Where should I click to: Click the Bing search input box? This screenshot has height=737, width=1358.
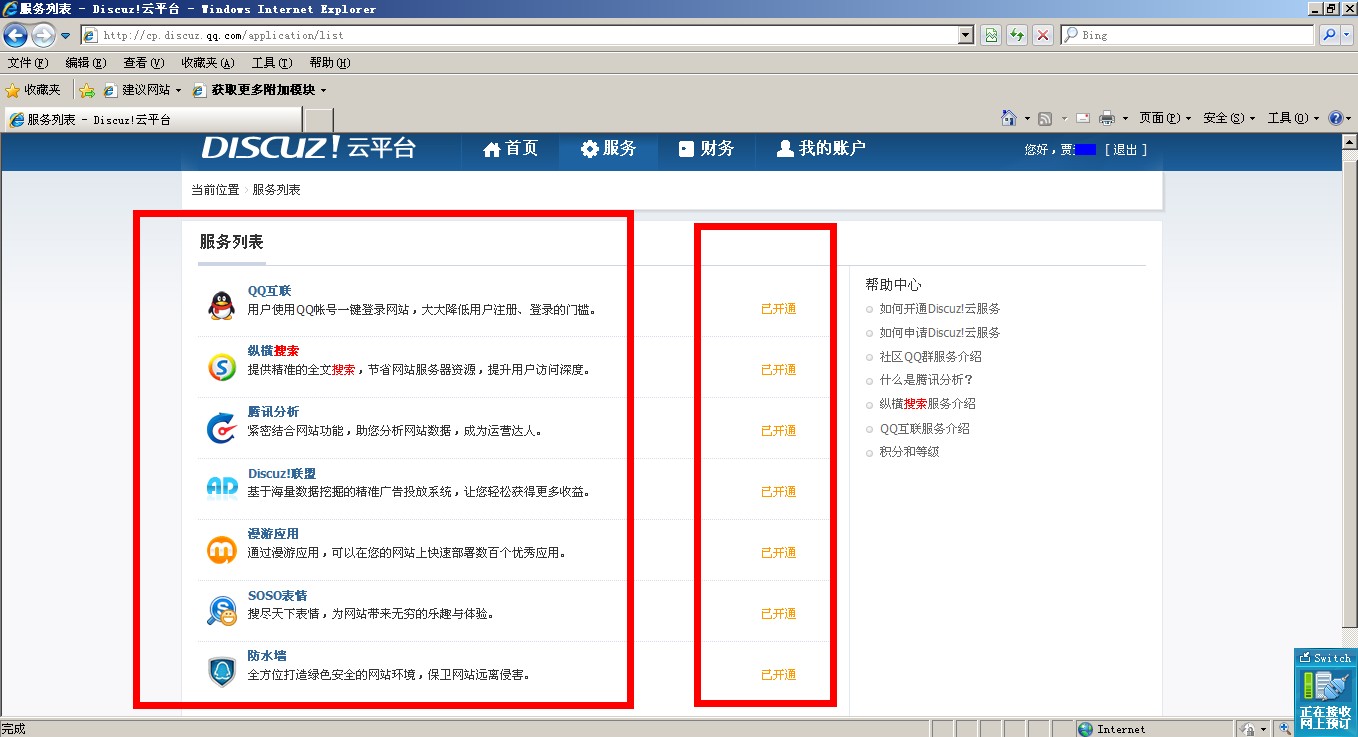tap(1187, 35)
